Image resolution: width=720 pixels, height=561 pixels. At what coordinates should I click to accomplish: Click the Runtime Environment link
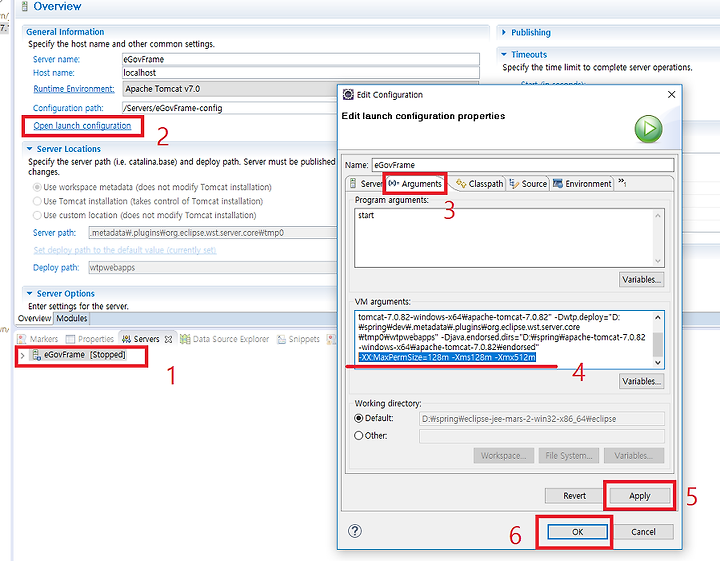tap(73, 89)
